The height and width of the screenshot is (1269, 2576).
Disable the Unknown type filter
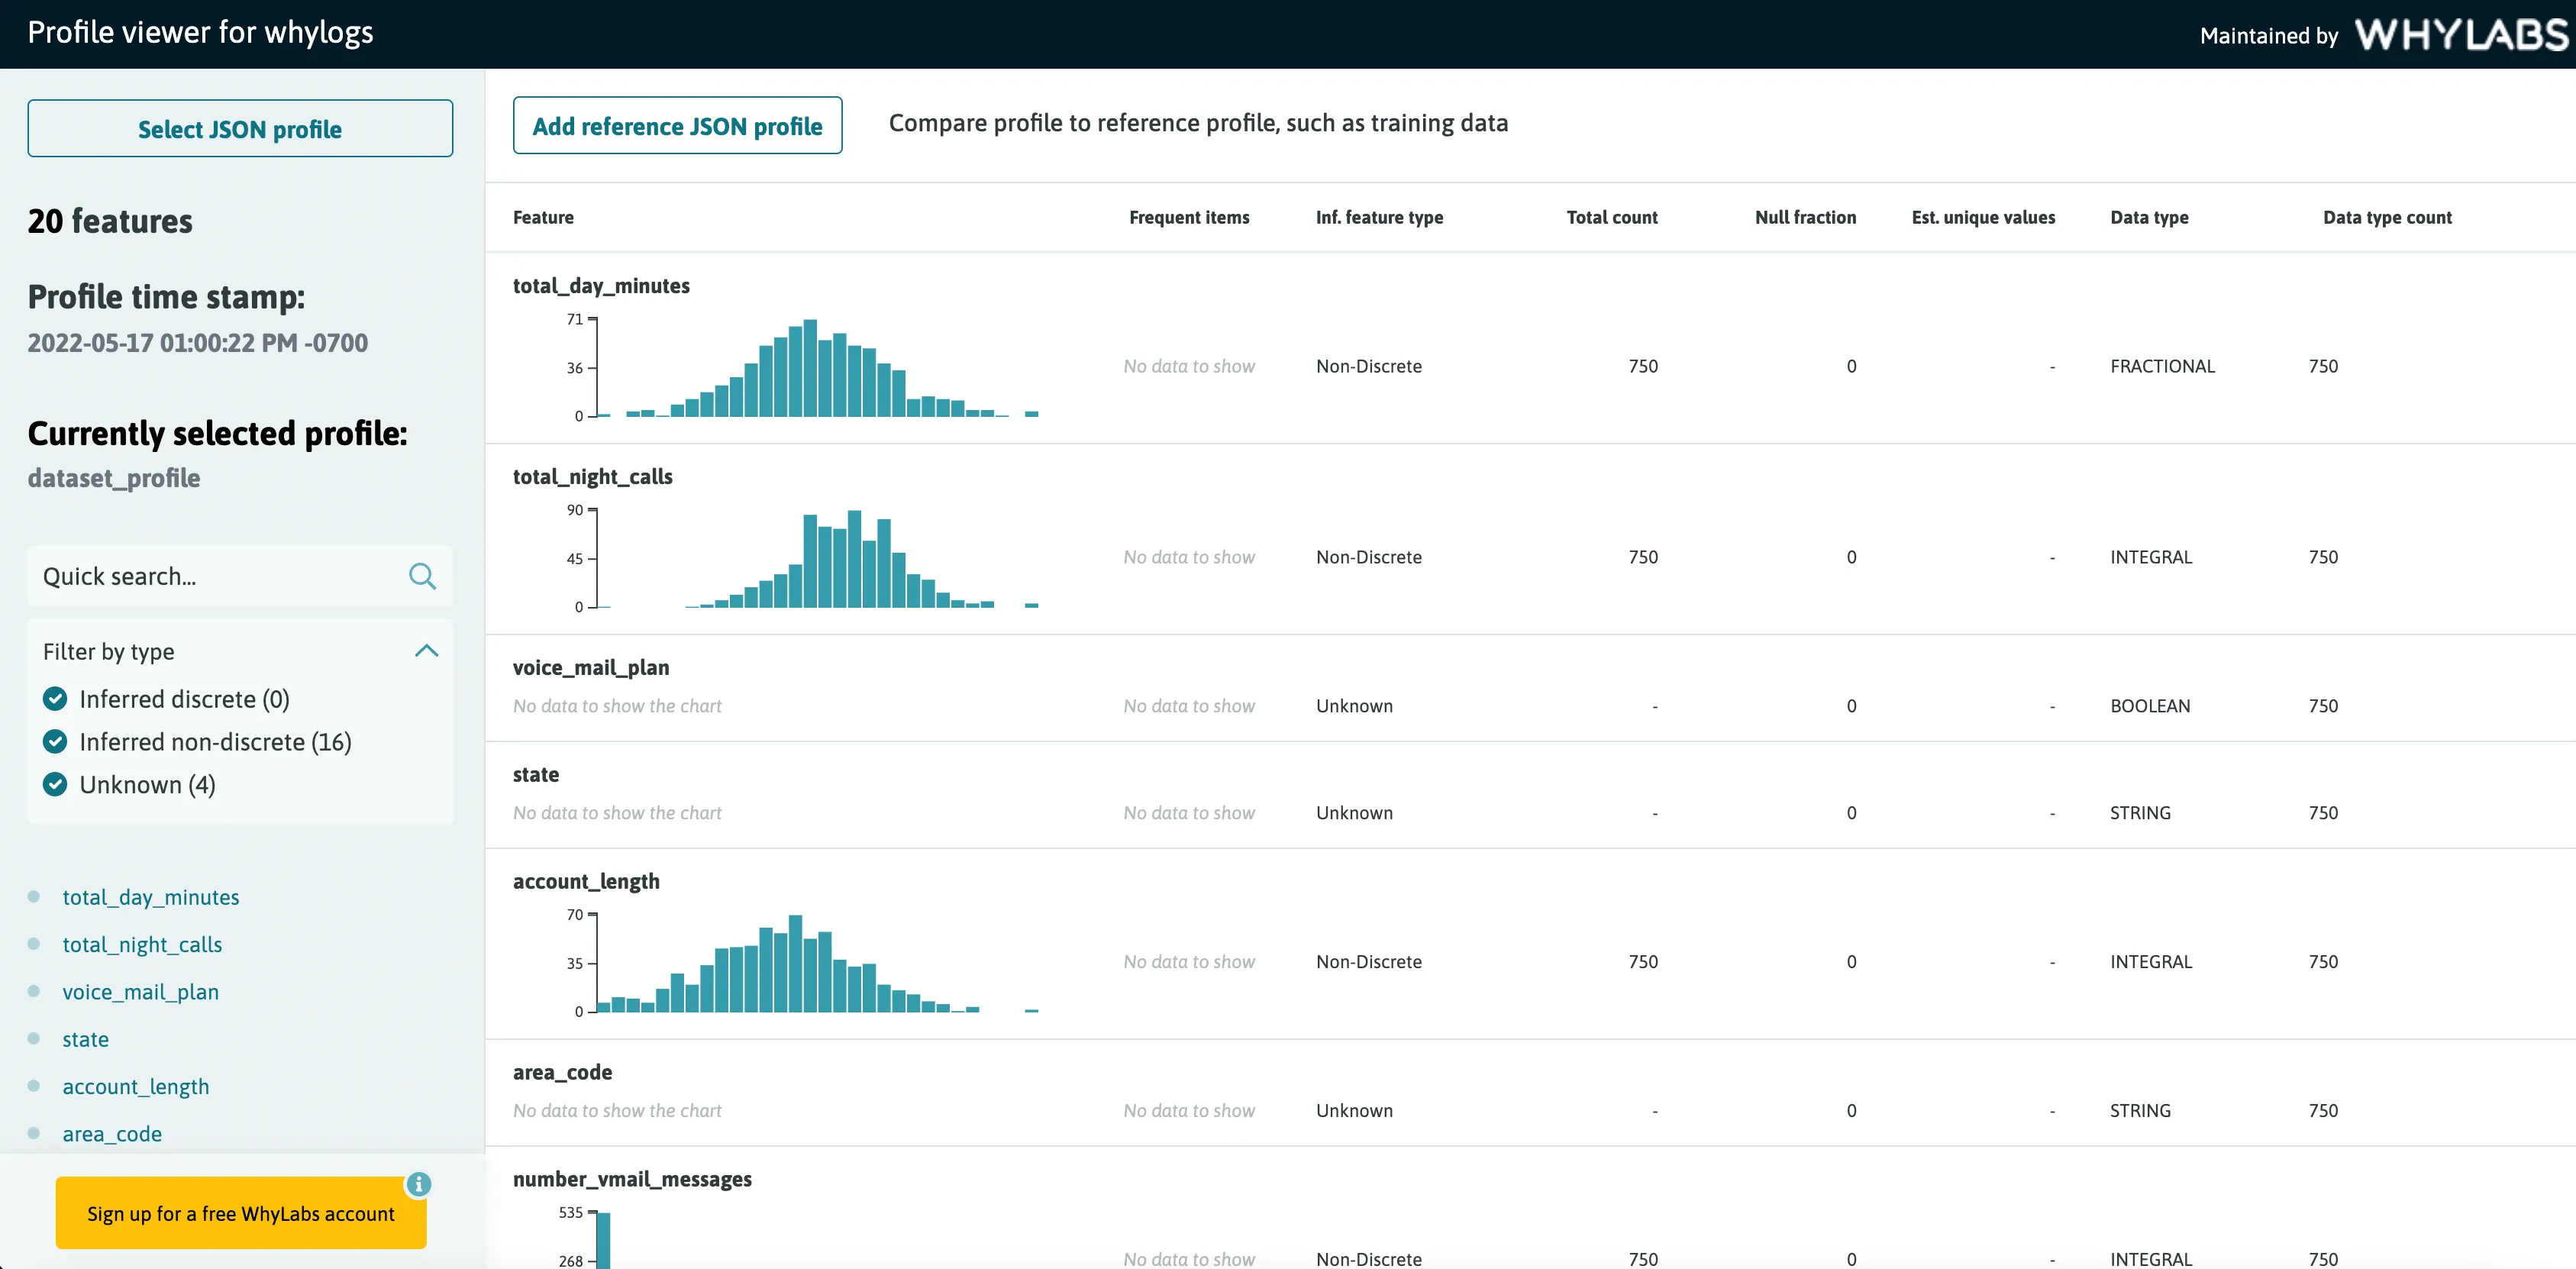click(x=55, y=785)
